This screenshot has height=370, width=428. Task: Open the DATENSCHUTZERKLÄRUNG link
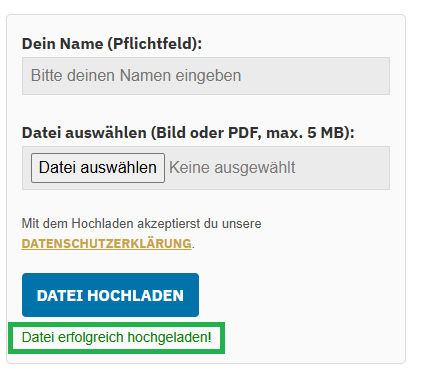pyautogui.click(x=107, y=244)
